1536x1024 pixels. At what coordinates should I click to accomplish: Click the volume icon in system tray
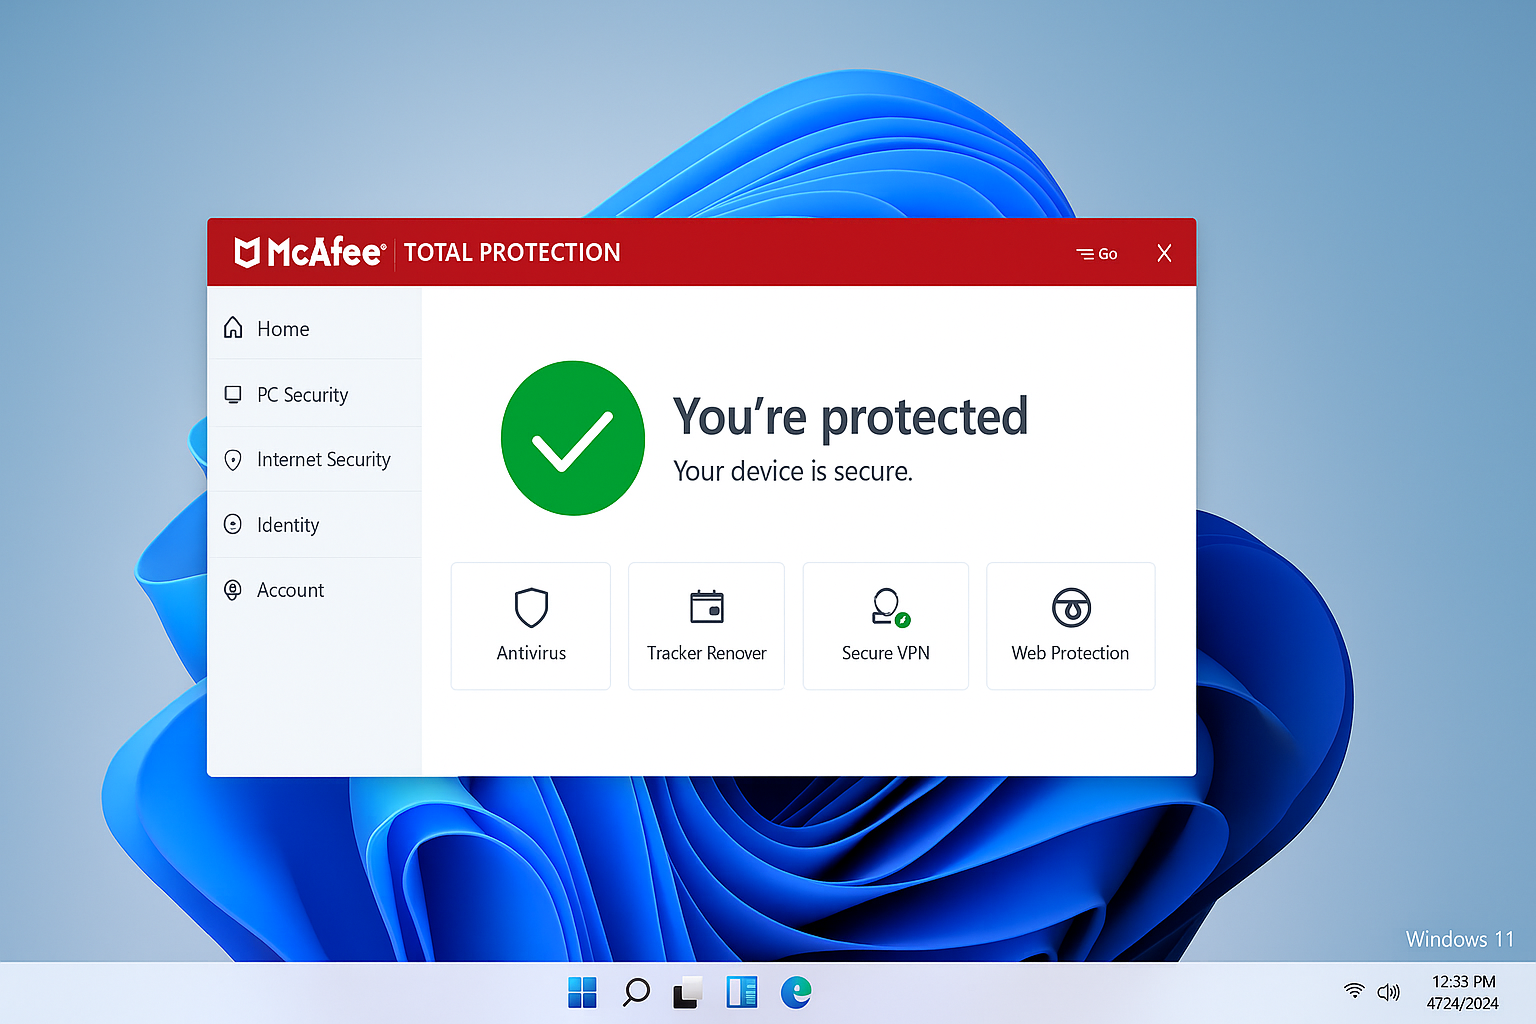[x=1389, y=992]
